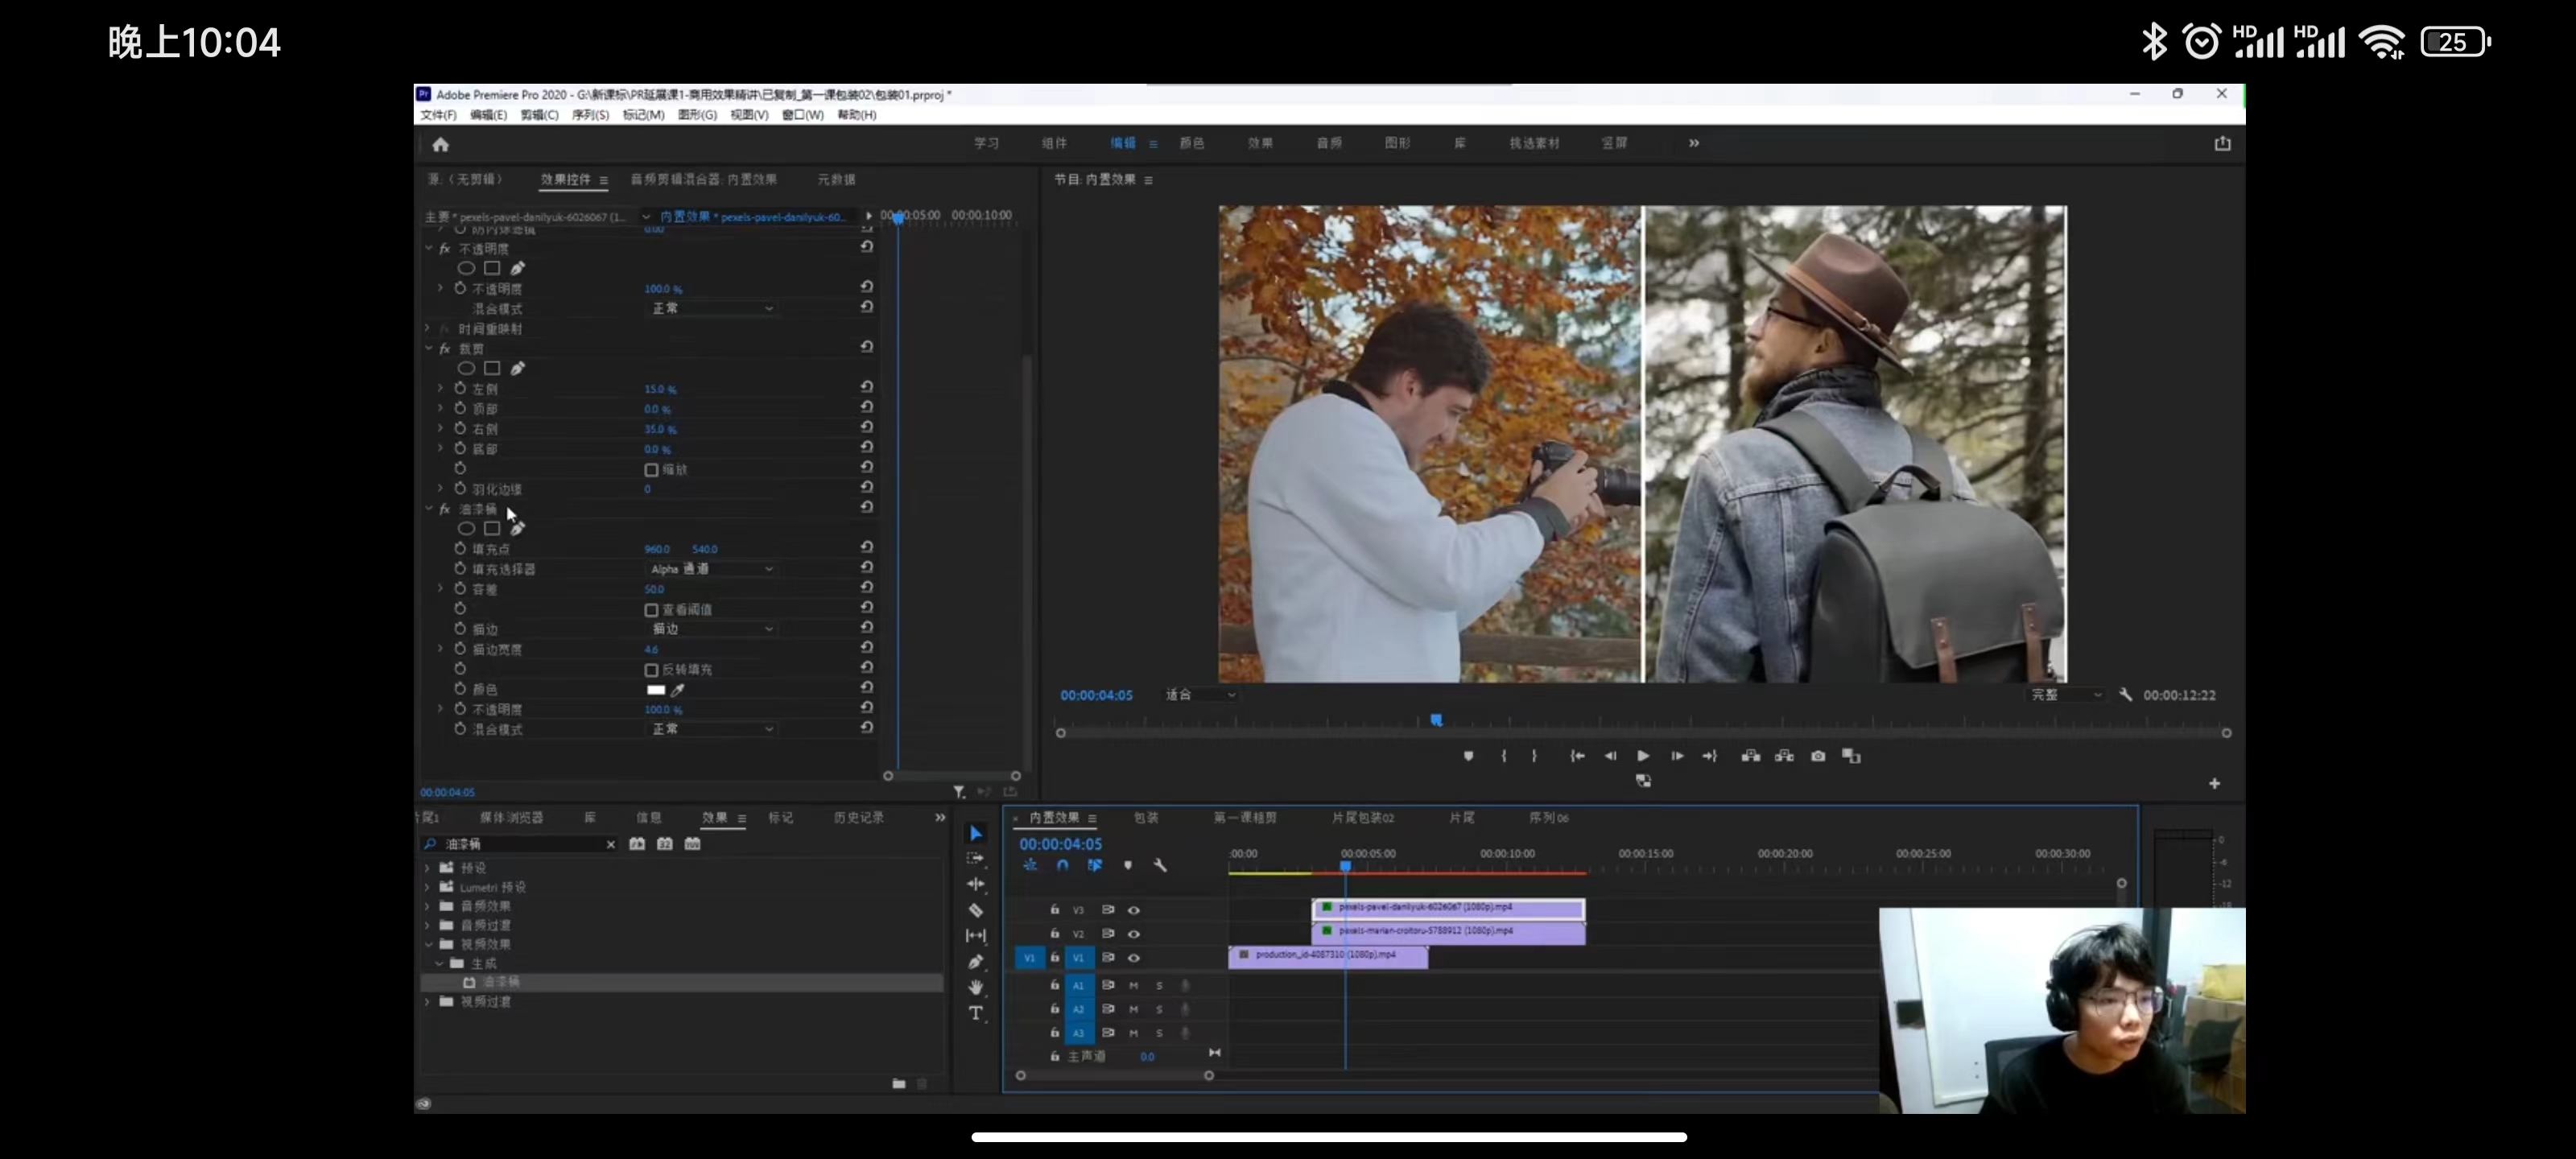Expand the 视频过渡 folder
2576x1159 pixels.
pos(428,1001)
